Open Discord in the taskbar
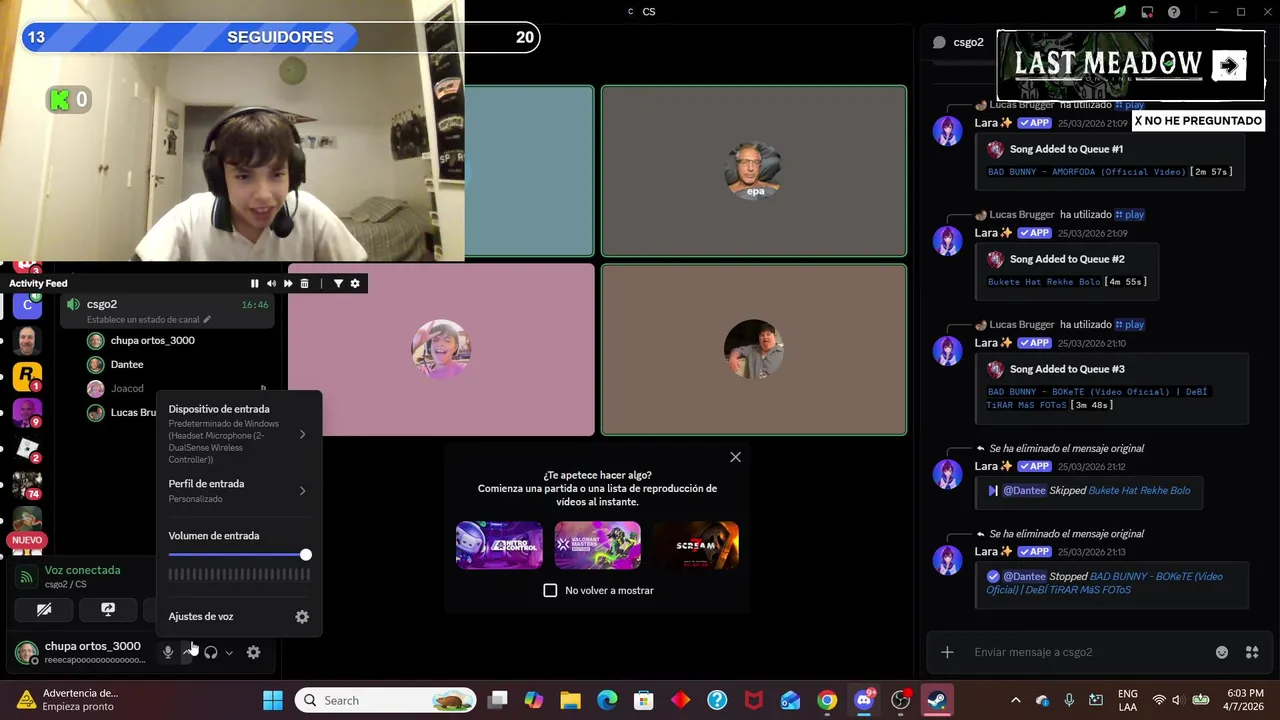Image resolution: width=1280 pixels, height=720 pixels. [864, 700]
